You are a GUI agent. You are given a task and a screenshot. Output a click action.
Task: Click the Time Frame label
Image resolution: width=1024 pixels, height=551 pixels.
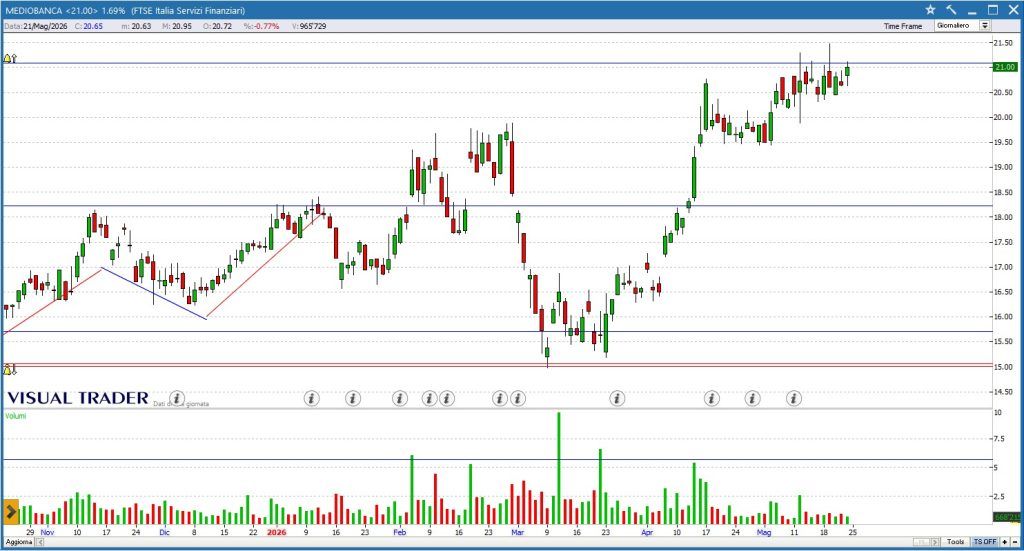click(903, 26)
